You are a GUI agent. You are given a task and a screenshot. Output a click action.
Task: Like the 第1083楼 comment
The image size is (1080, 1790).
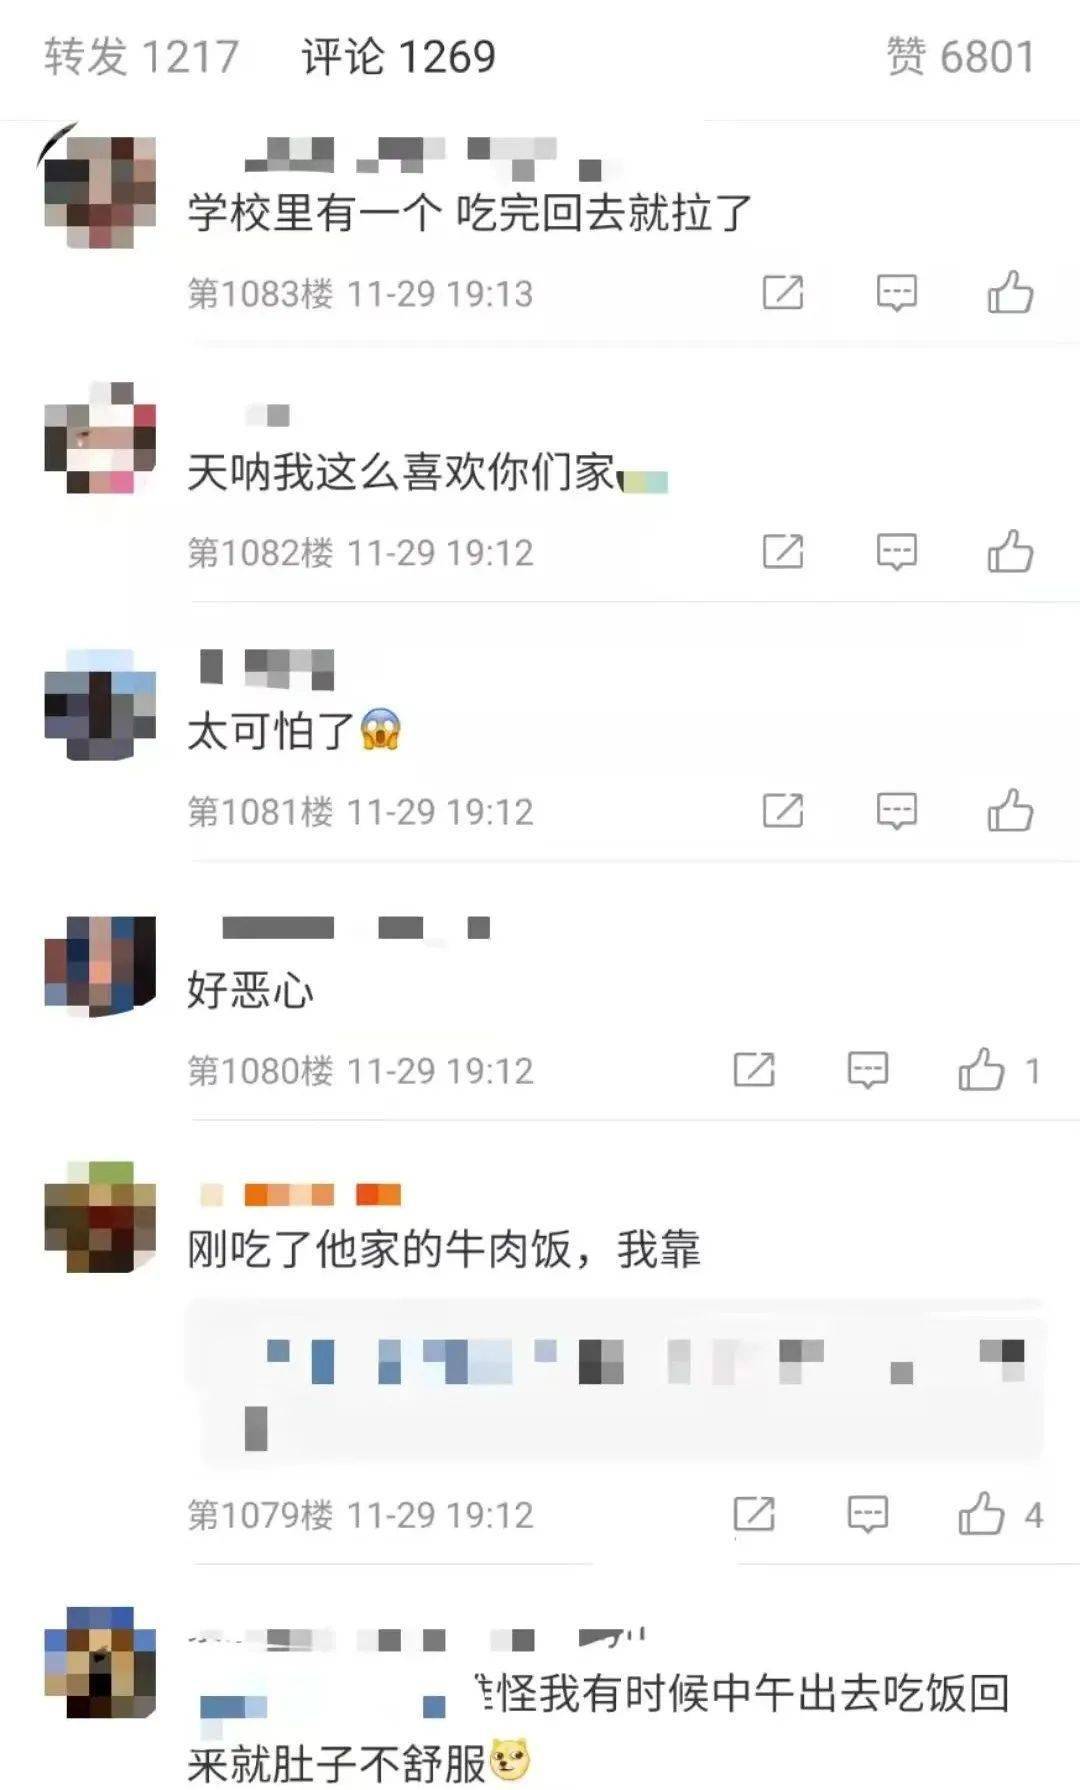click(x=1010, y=292)
